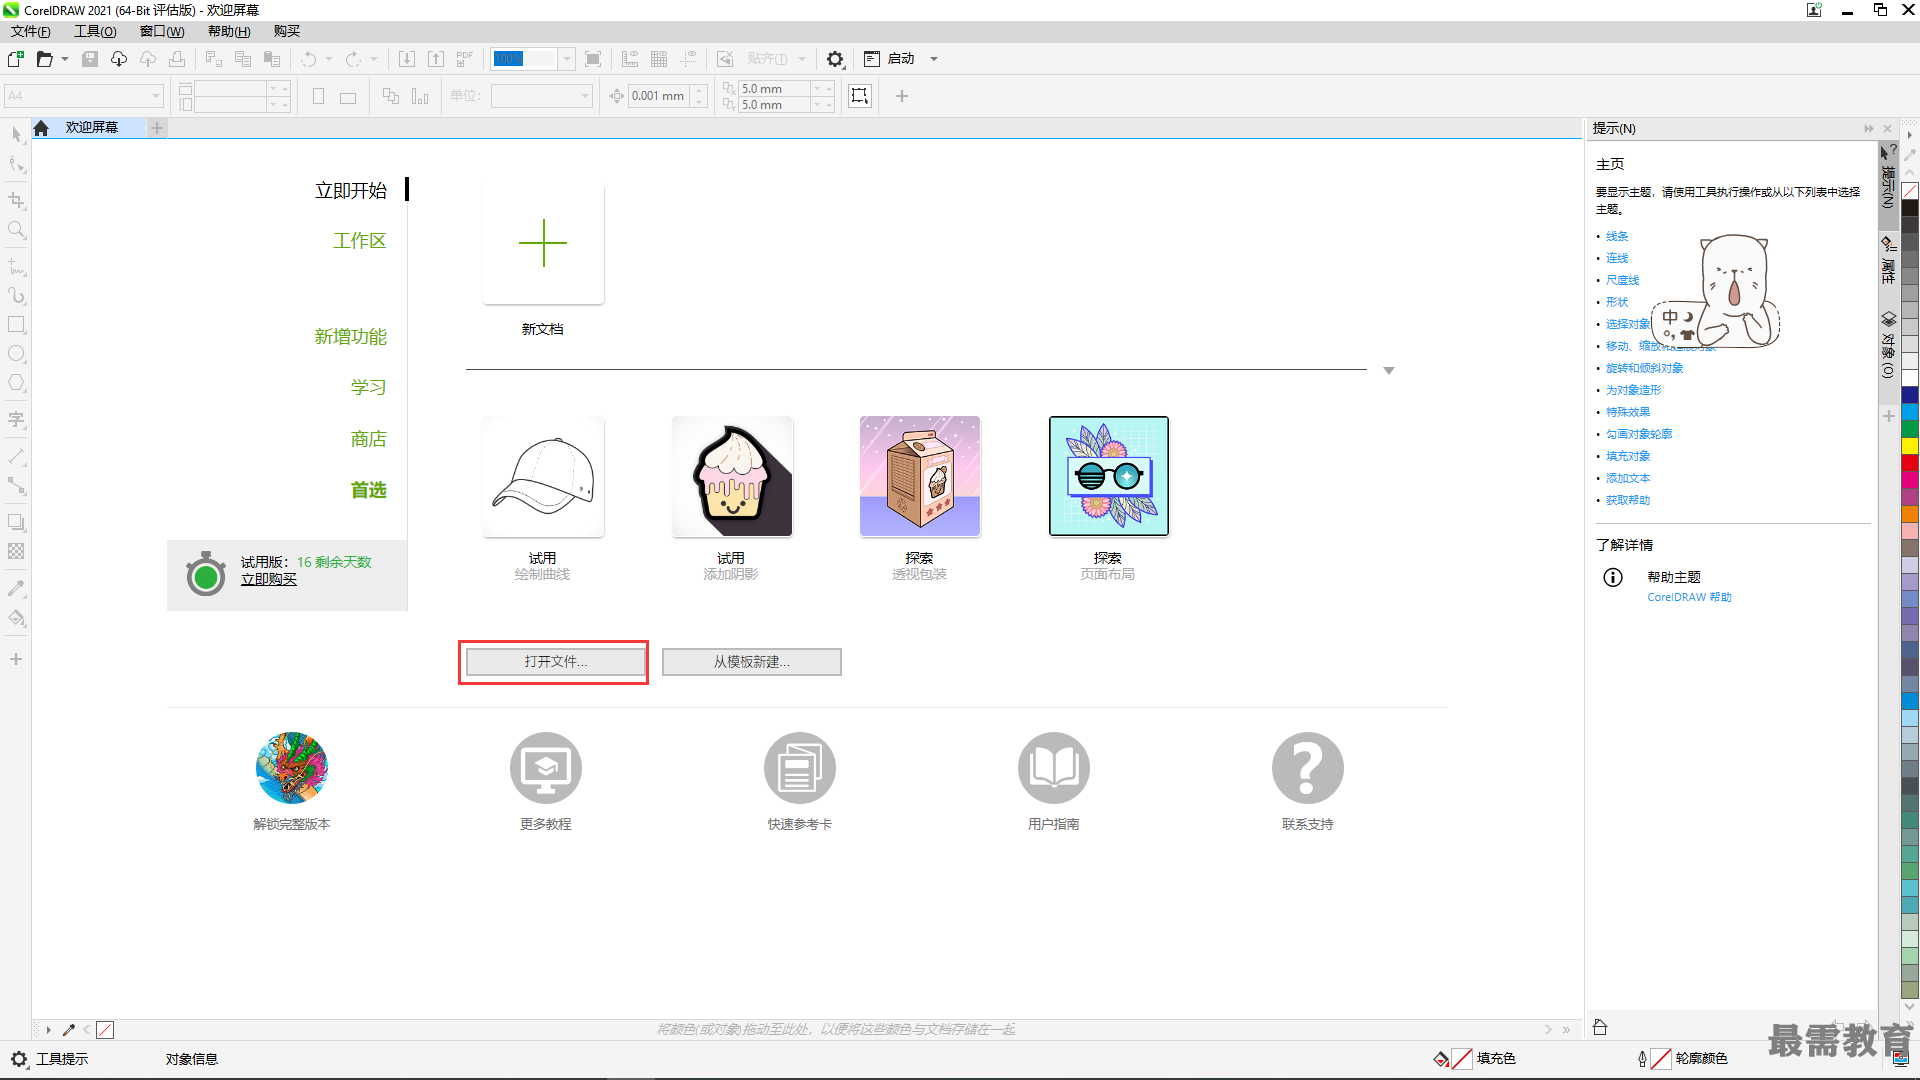This screenshot has width=1920, height=1080.
Task: Toggle portrait page orientation
Action: point(318,97)
